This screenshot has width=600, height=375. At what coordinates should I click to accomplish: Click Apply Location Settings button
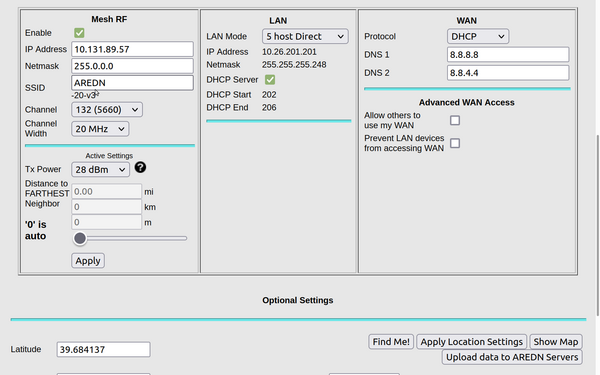coord(471,342)
